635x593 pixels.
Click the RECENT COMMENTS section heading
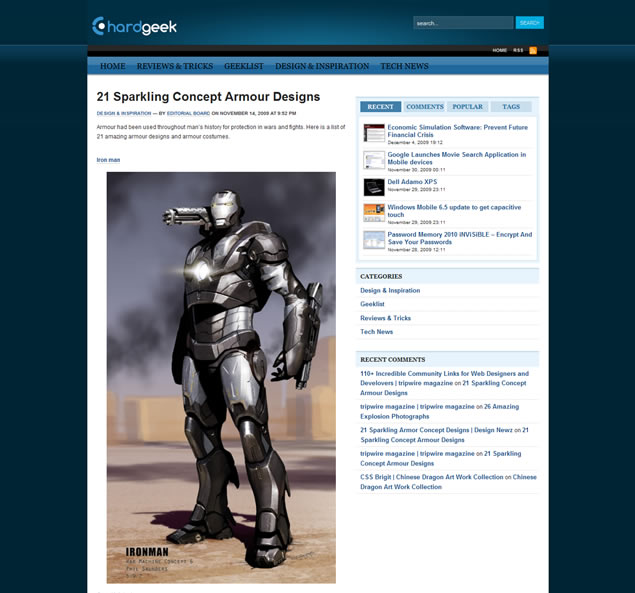point(392,360)
